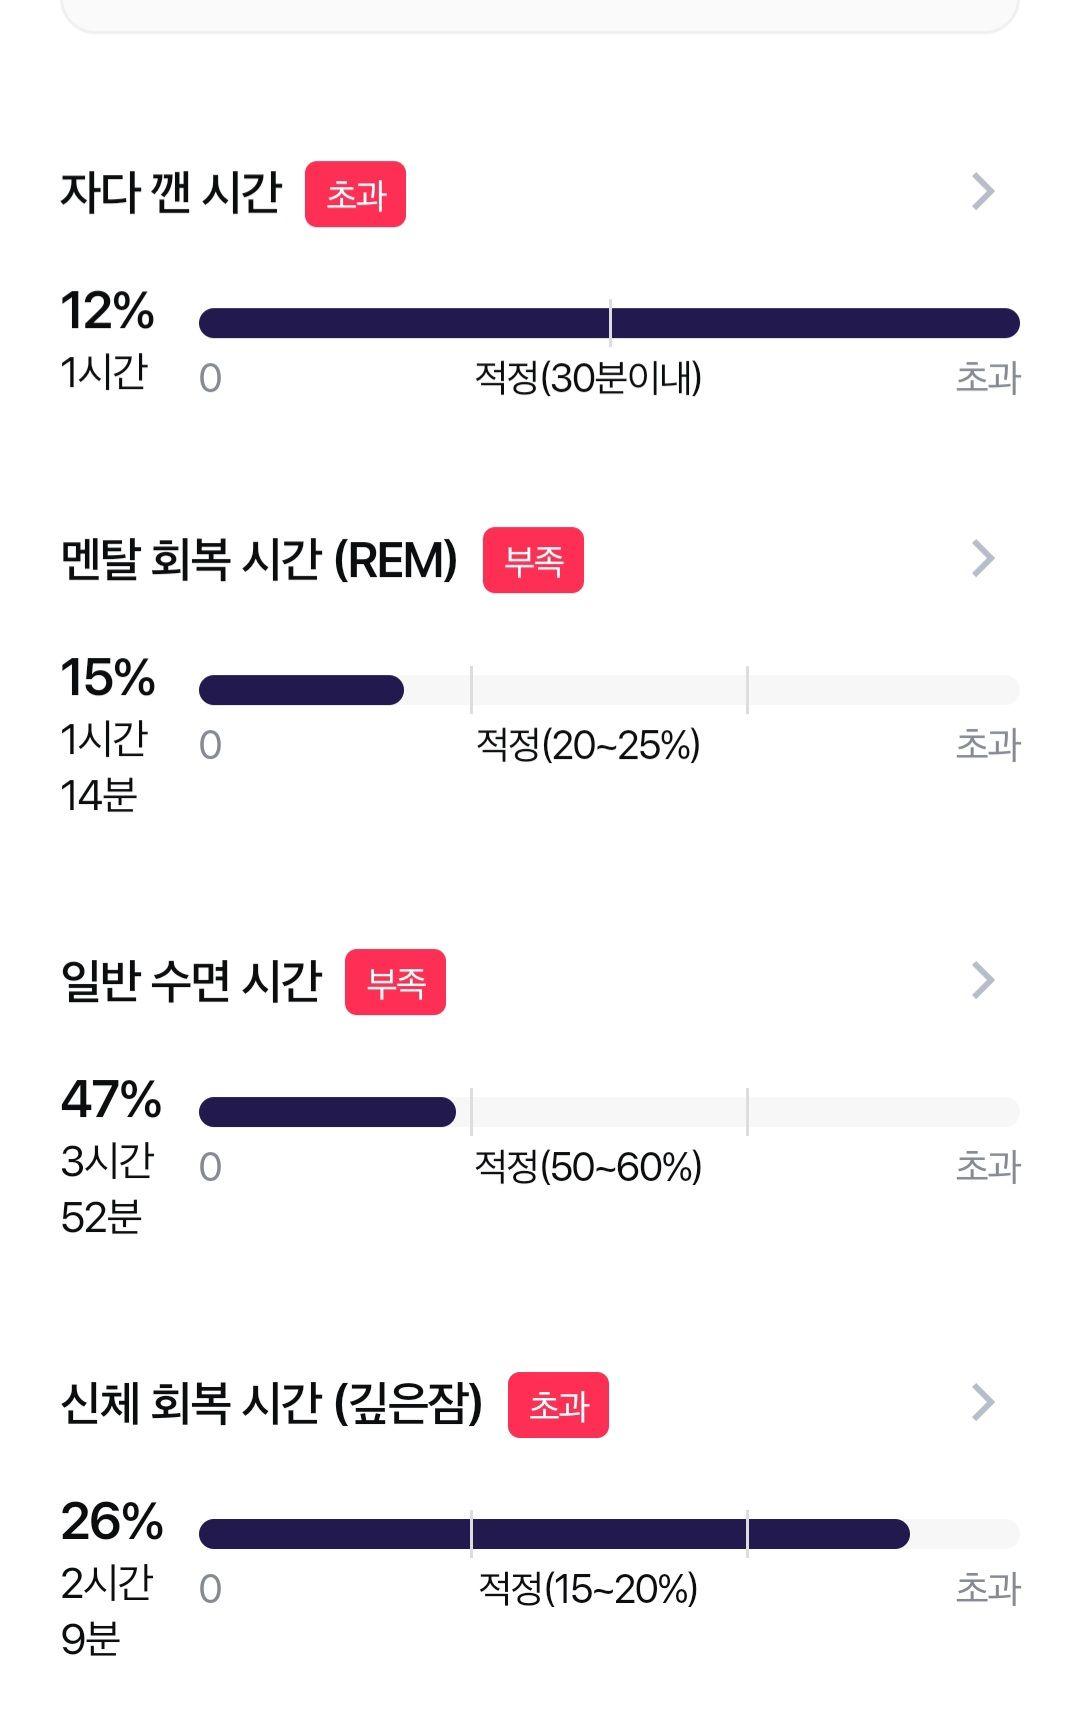Click the 일반 수면 47% progress bar
Screen dimensions: 1080x1732
pos(609,1112)
